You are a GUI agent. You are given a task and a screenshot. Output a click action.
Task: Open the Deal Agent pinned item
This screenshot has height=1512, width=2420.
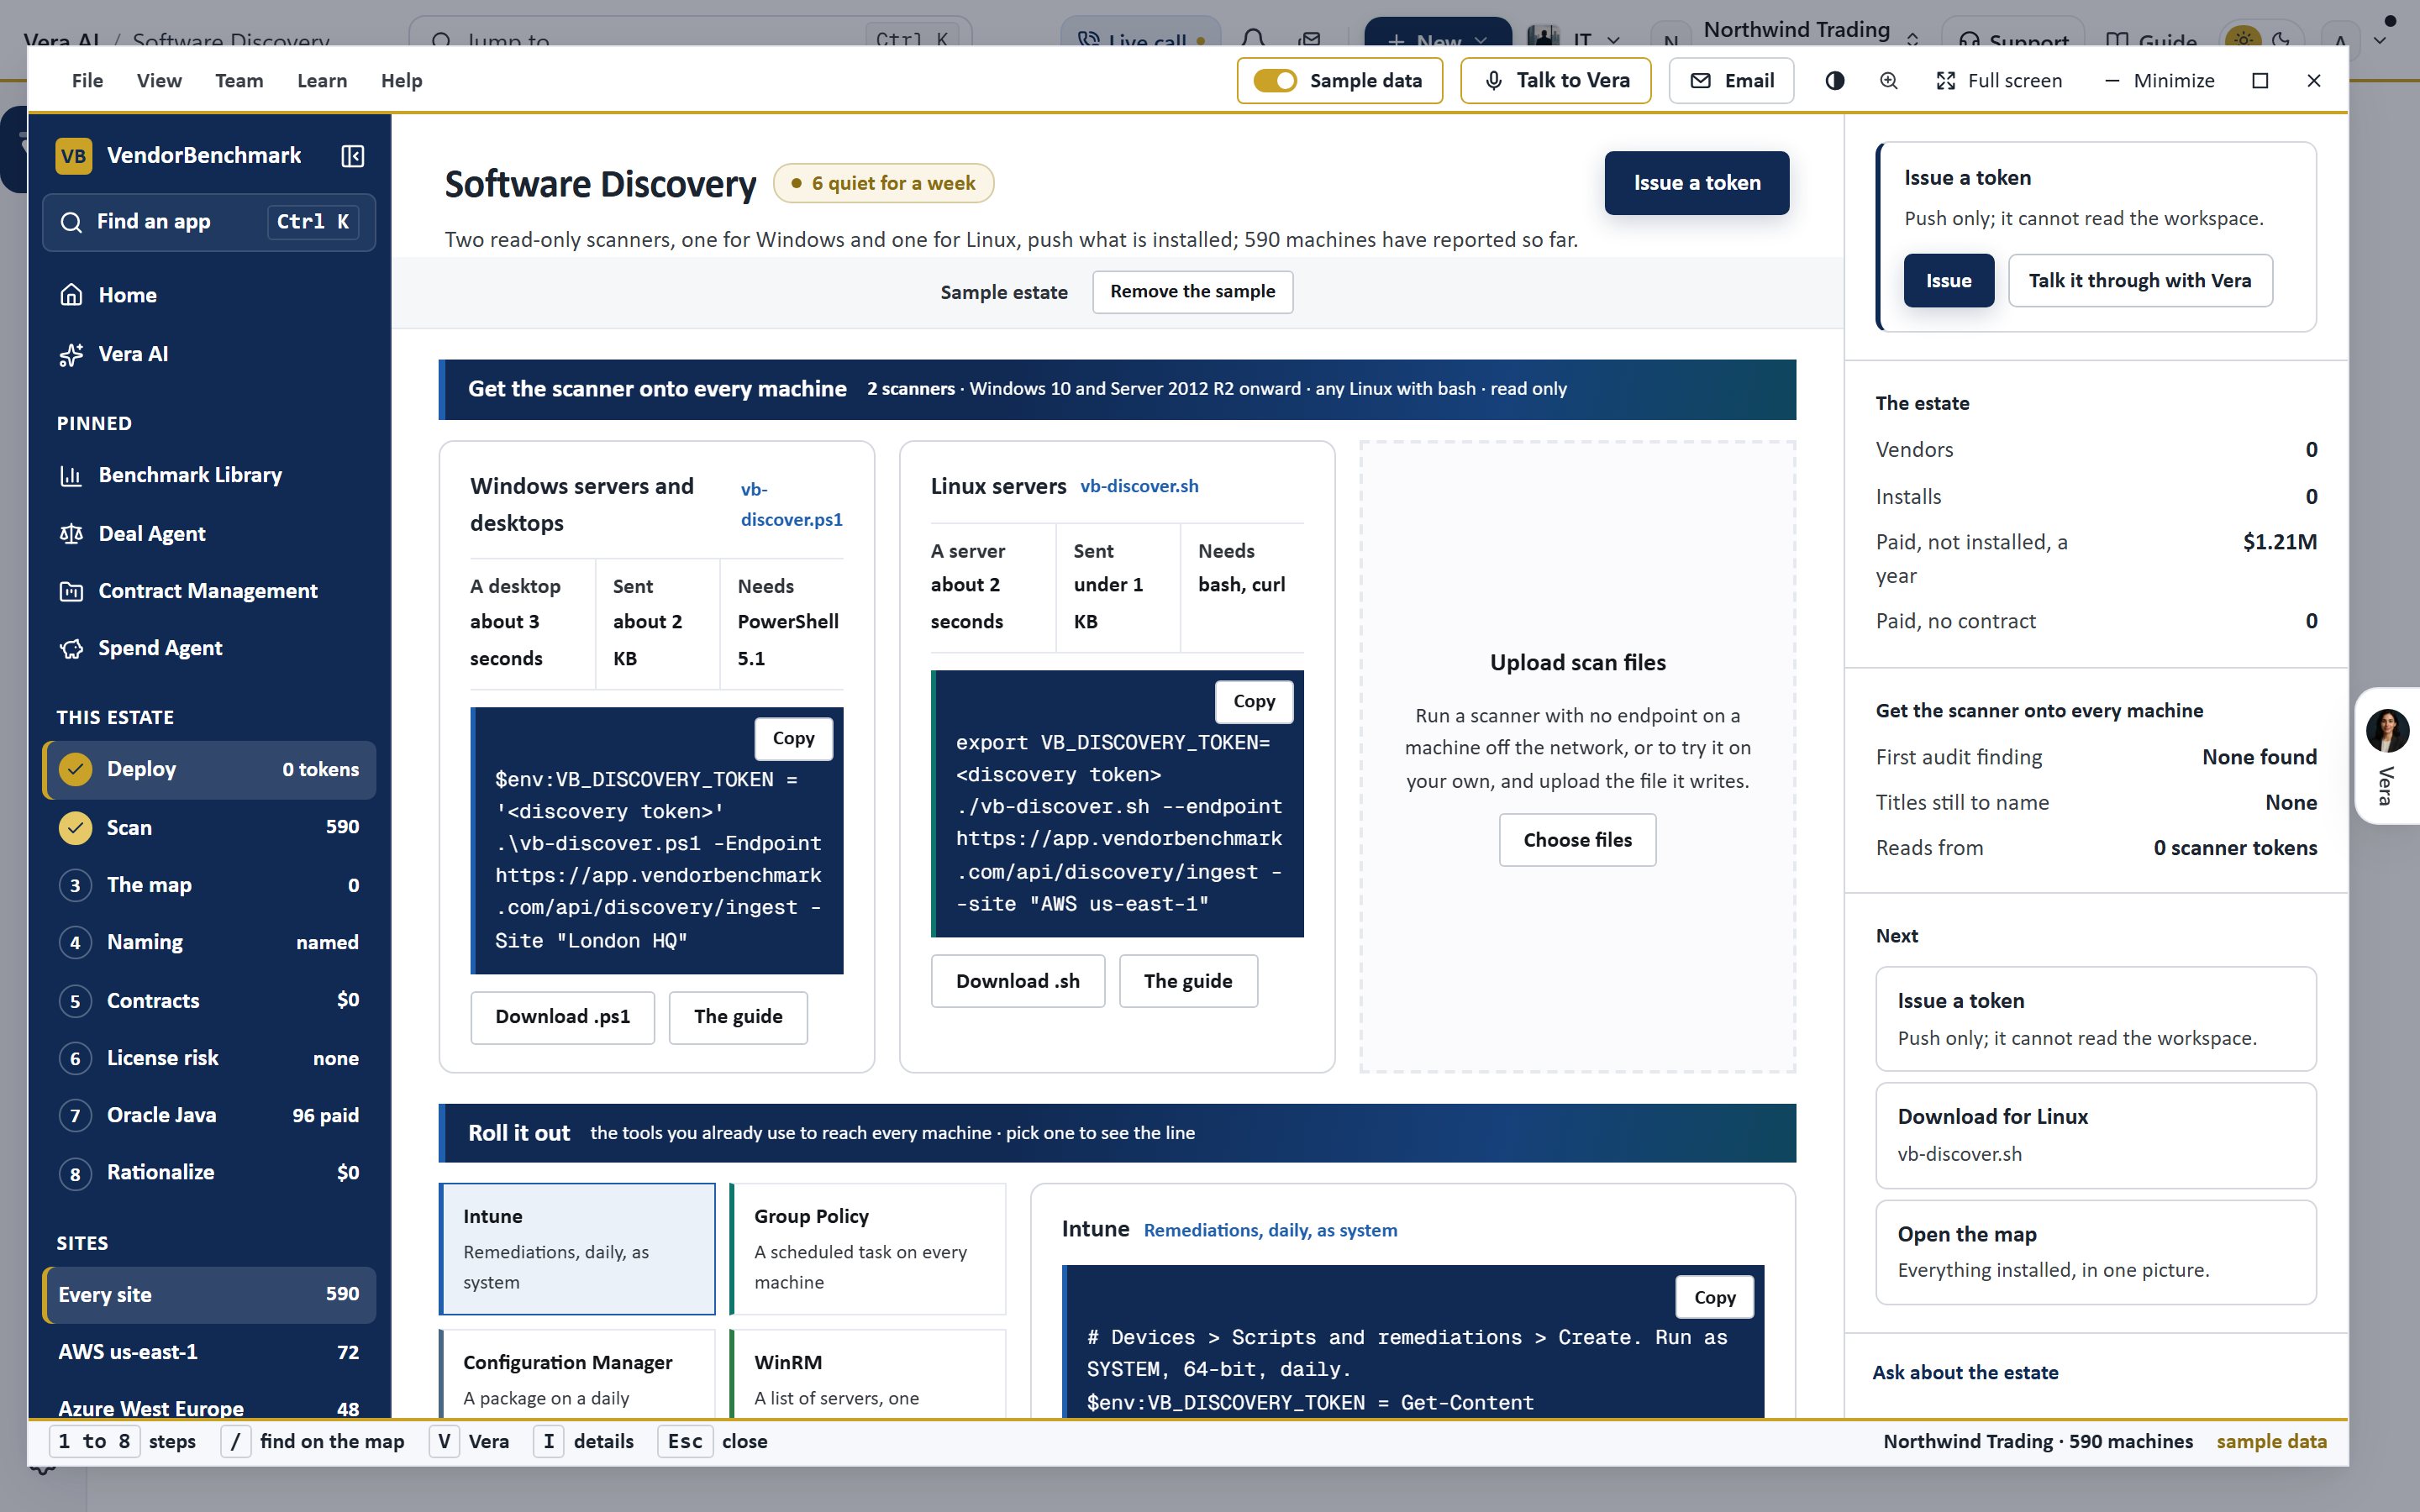click(x=209, y=534)
